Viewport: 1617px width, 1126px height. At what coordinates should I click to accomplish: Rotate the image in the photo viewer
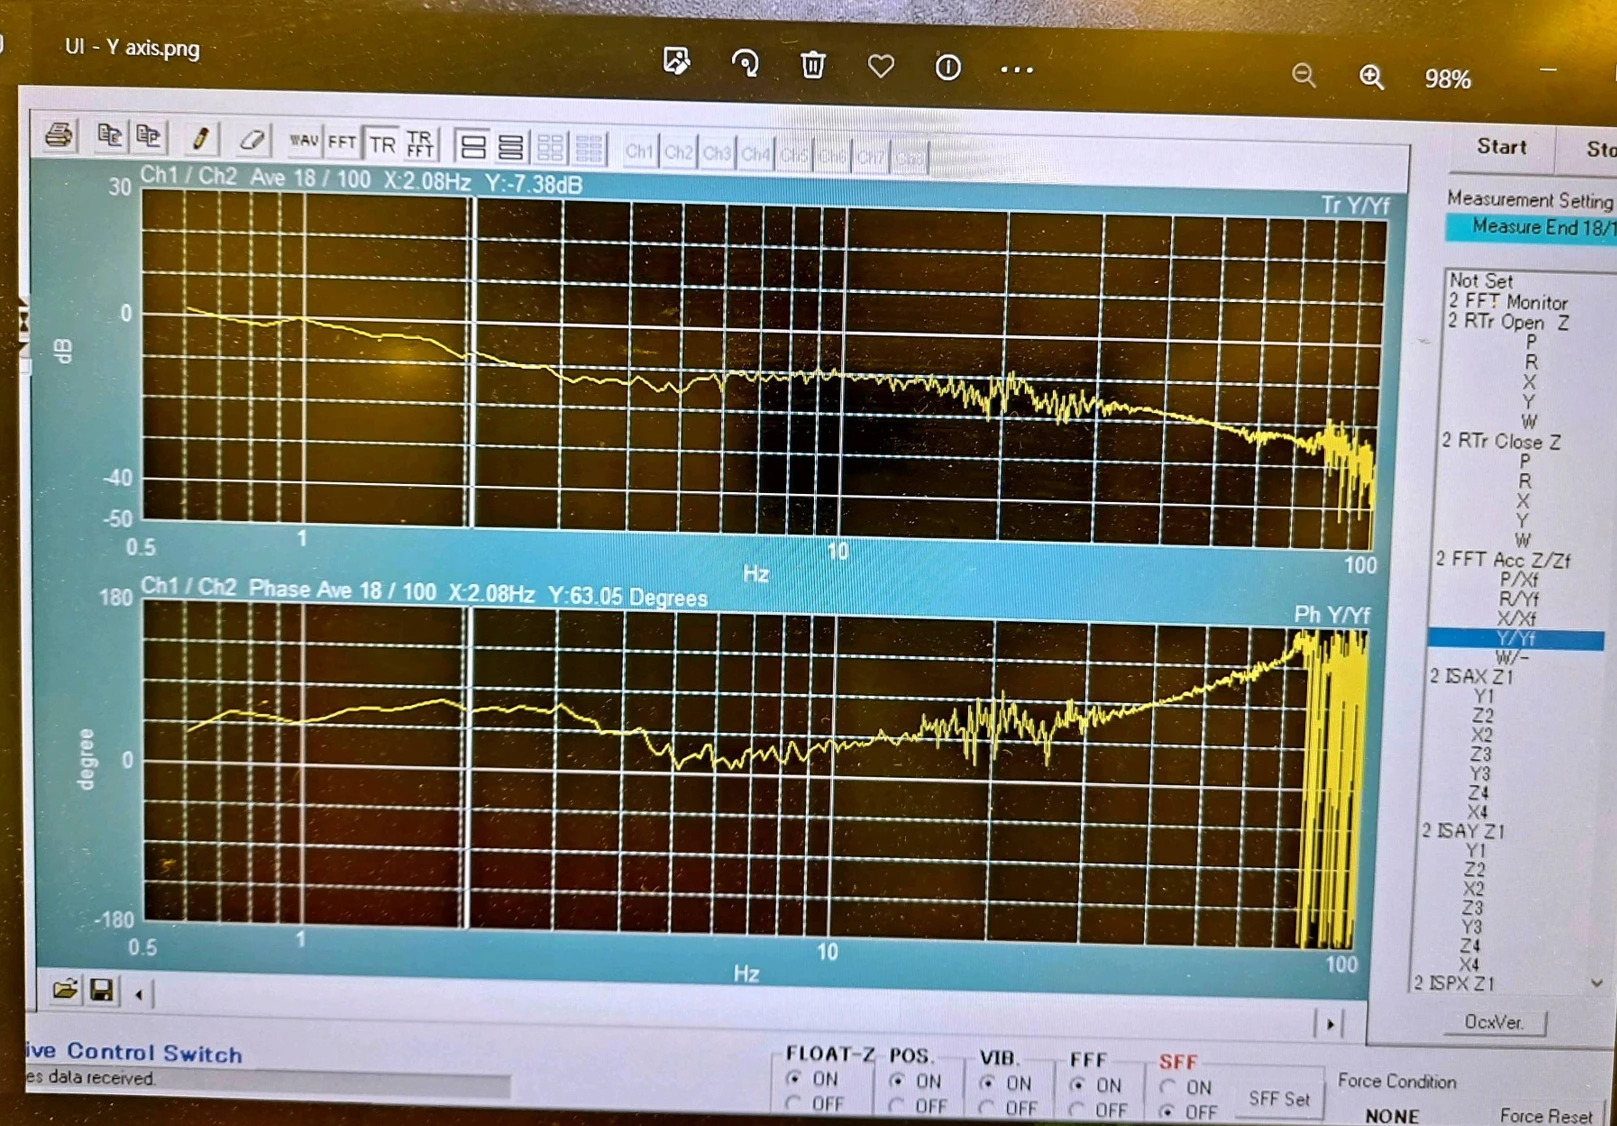(x=745, y=64)
